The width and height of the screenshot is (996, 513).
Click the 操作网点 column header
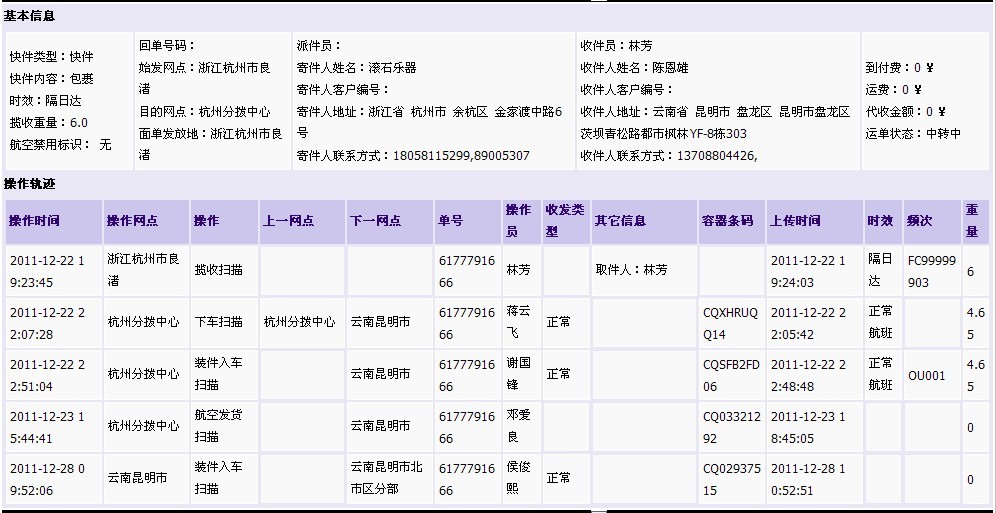pyautogui.click(x=146, y=222)
